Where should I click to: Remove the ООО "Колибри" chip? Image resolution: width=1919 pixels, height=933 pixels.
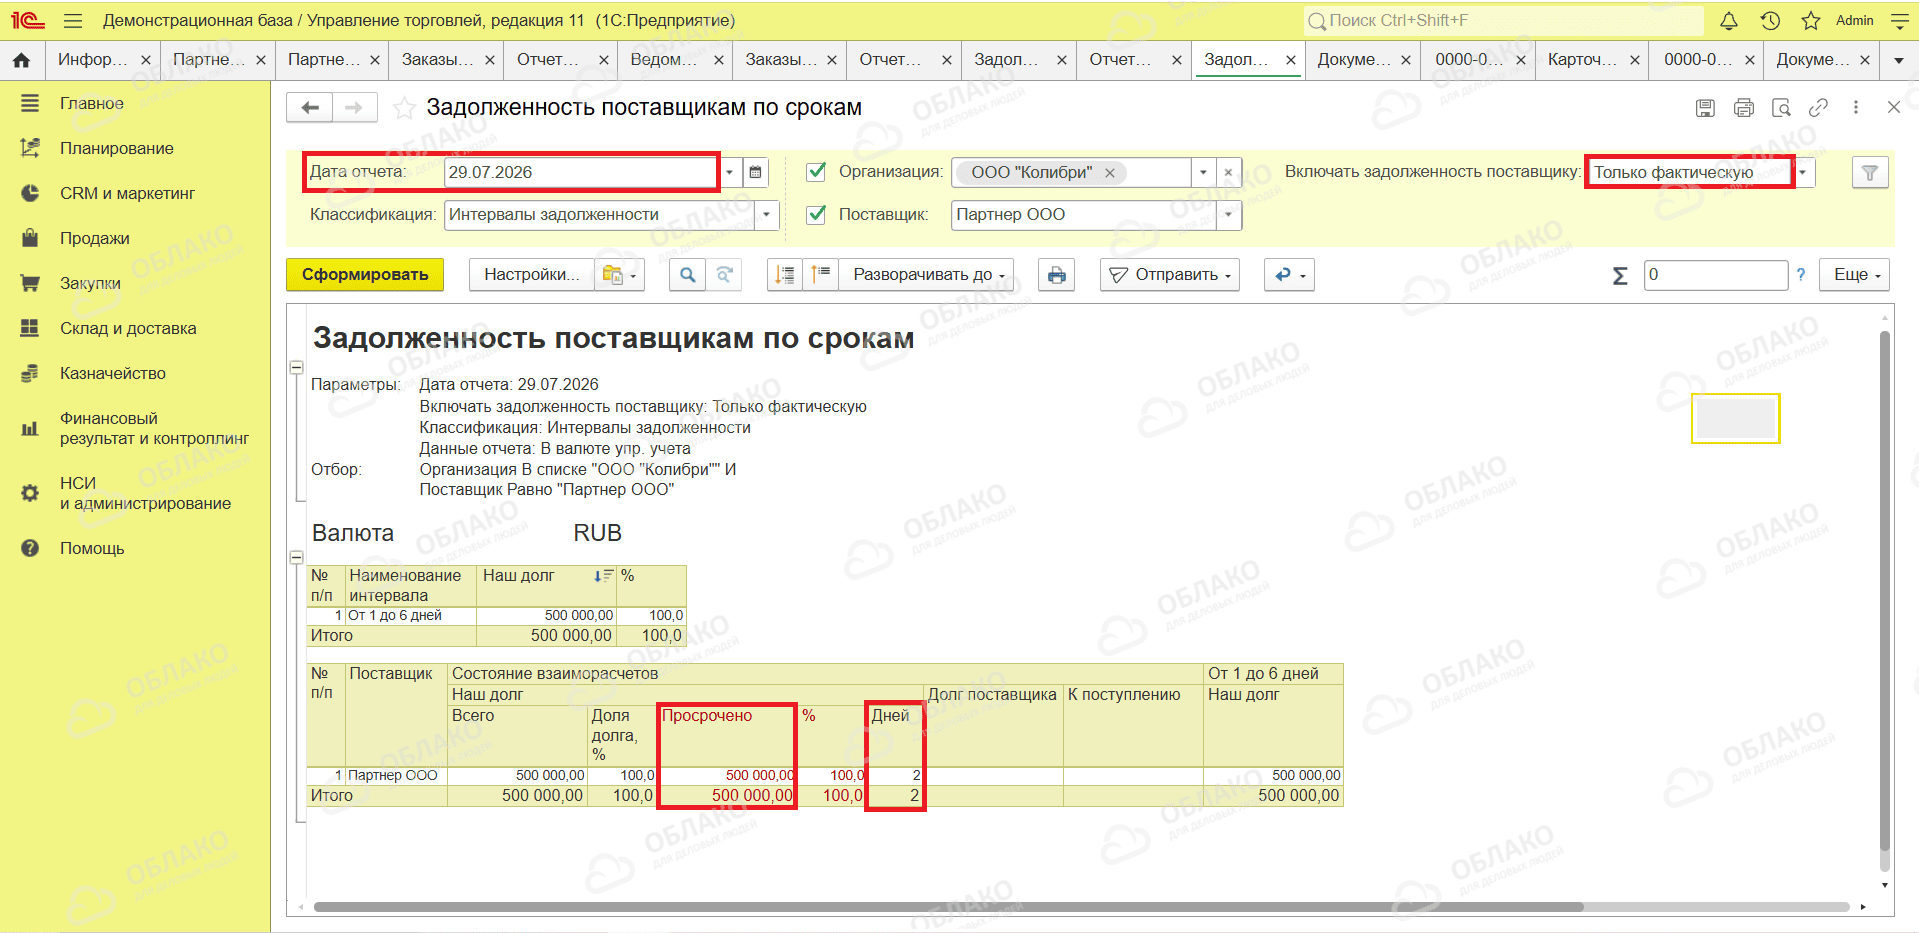(x=1110, y=173)
